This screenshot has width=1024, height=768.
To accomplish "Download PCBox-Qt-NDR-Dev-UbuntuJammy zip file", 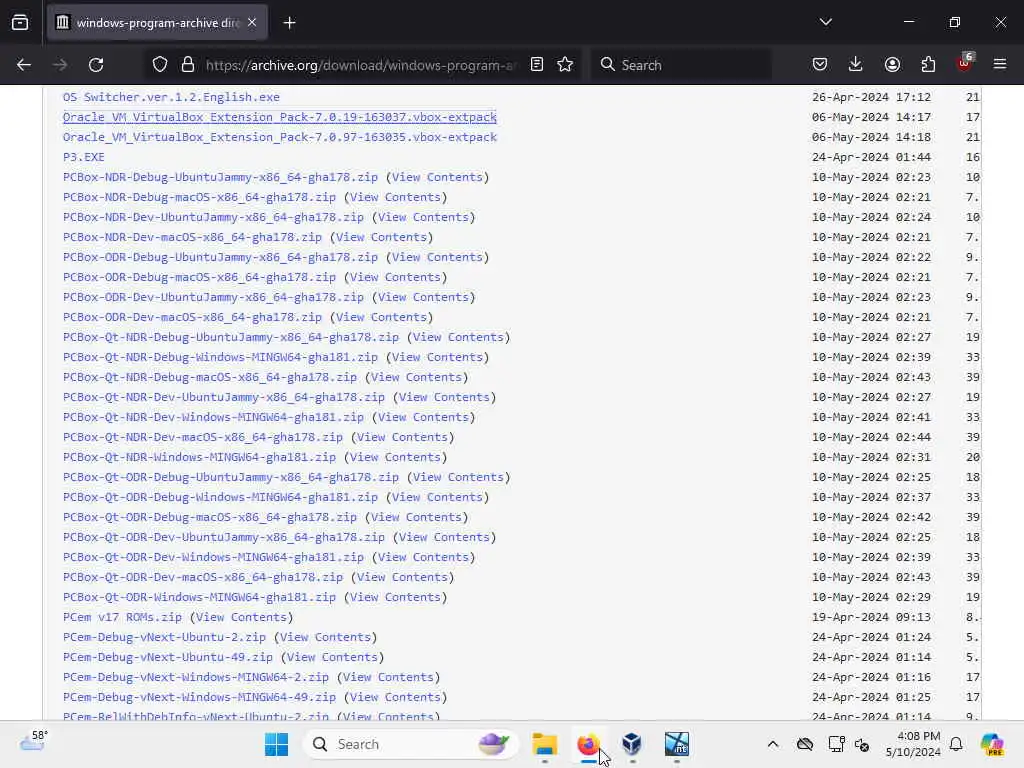I will click(224, 397).
